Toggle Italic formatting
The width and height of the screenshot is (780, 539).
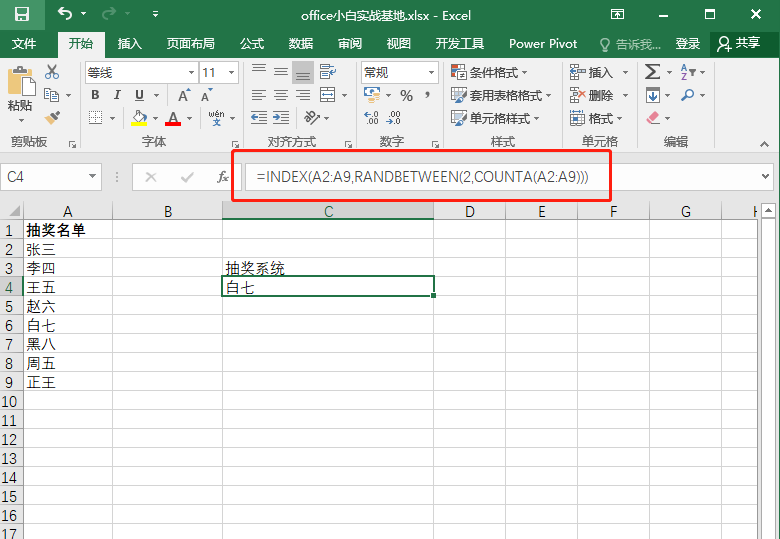pos(117,94)
